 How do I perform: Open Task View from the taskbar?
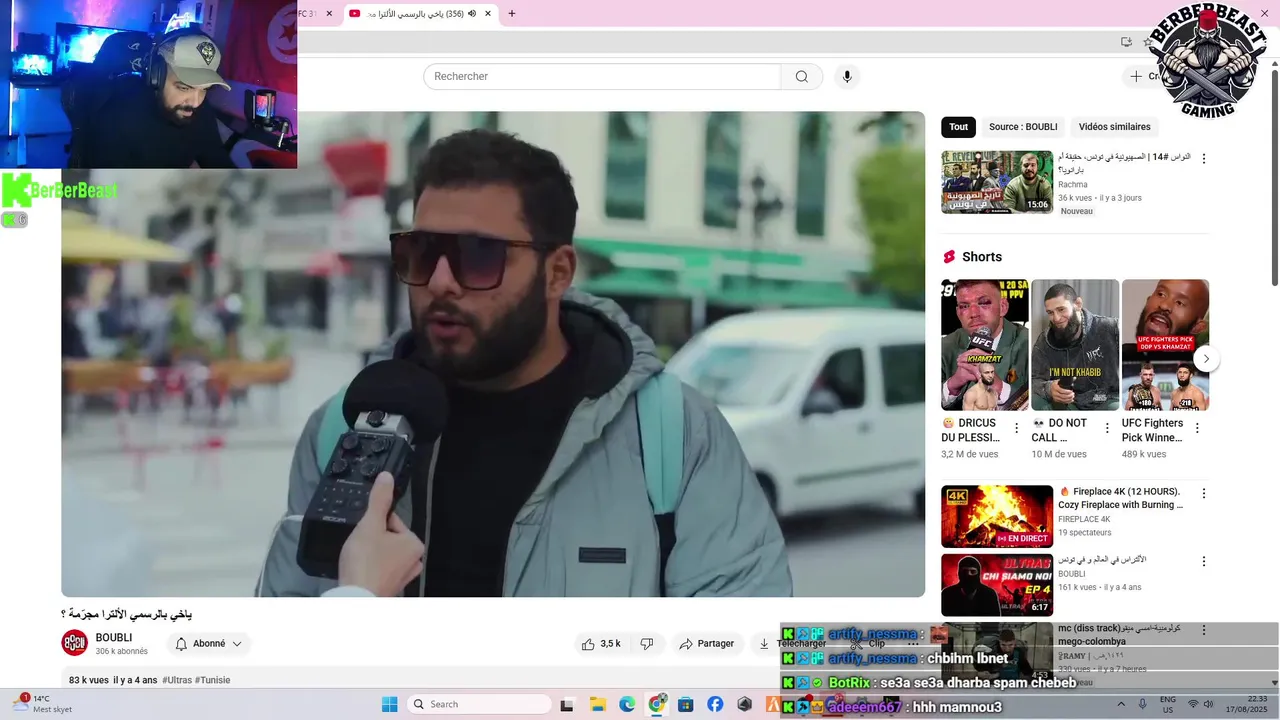tap(567, 704)
